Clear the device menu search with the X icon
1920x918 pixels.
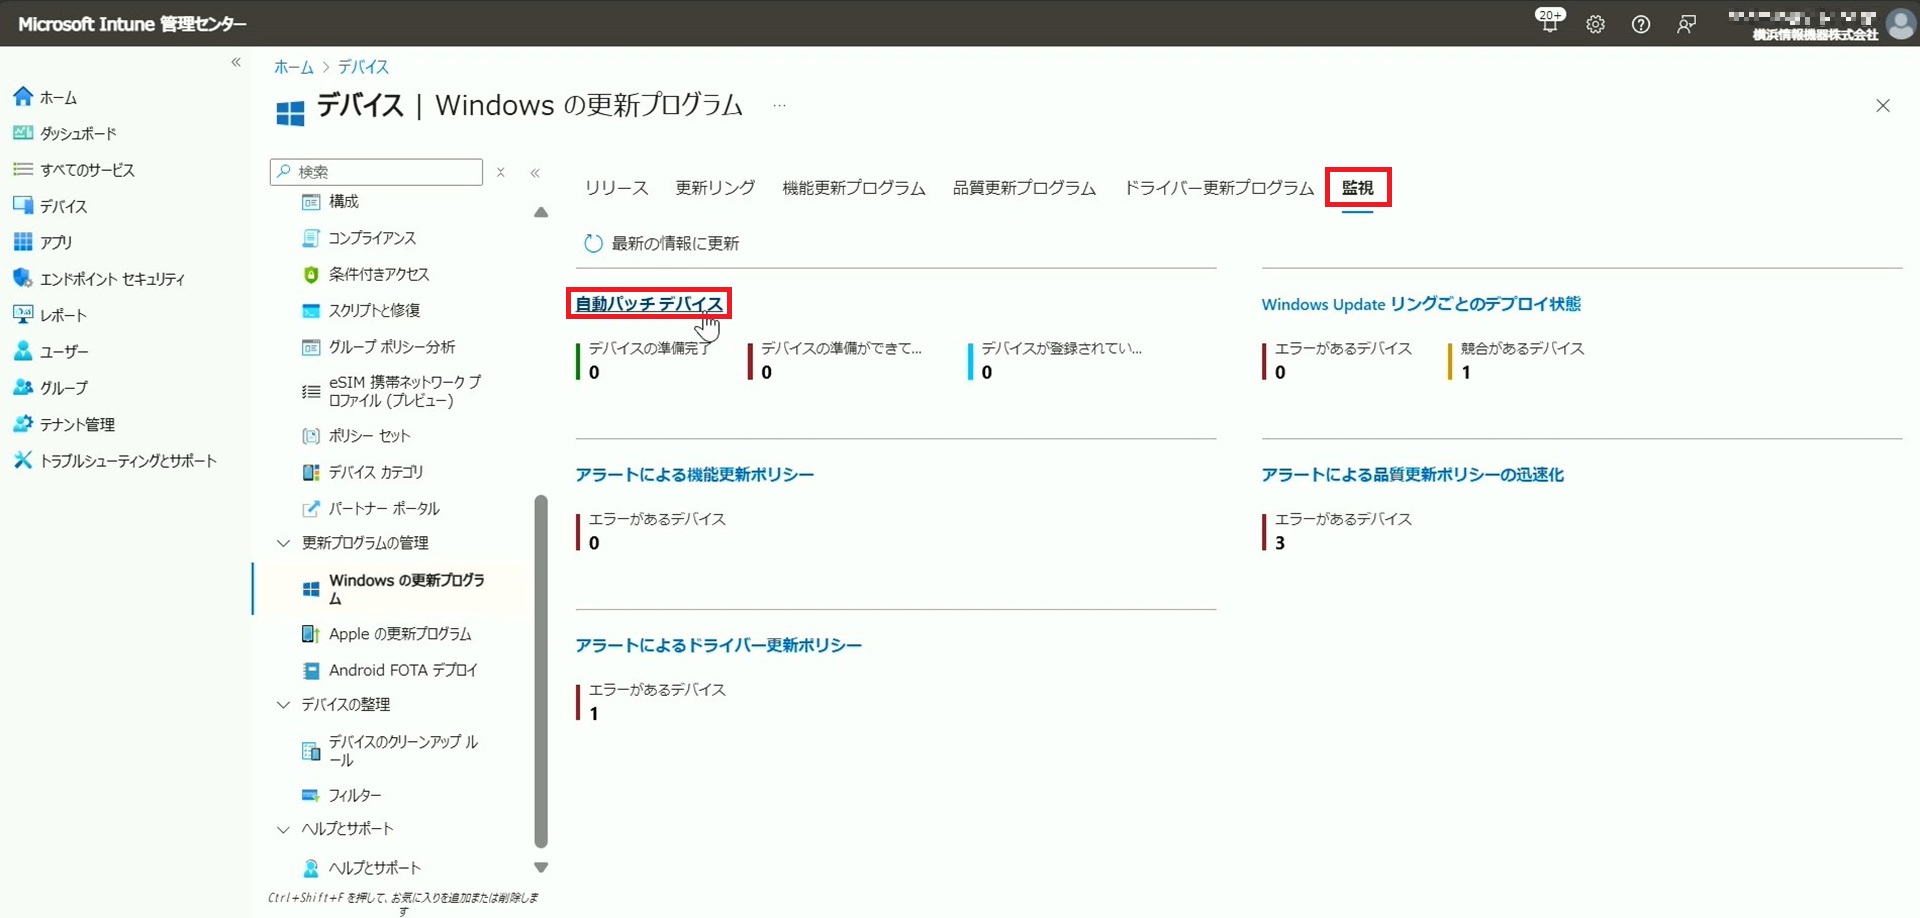(x=501, y=172)
